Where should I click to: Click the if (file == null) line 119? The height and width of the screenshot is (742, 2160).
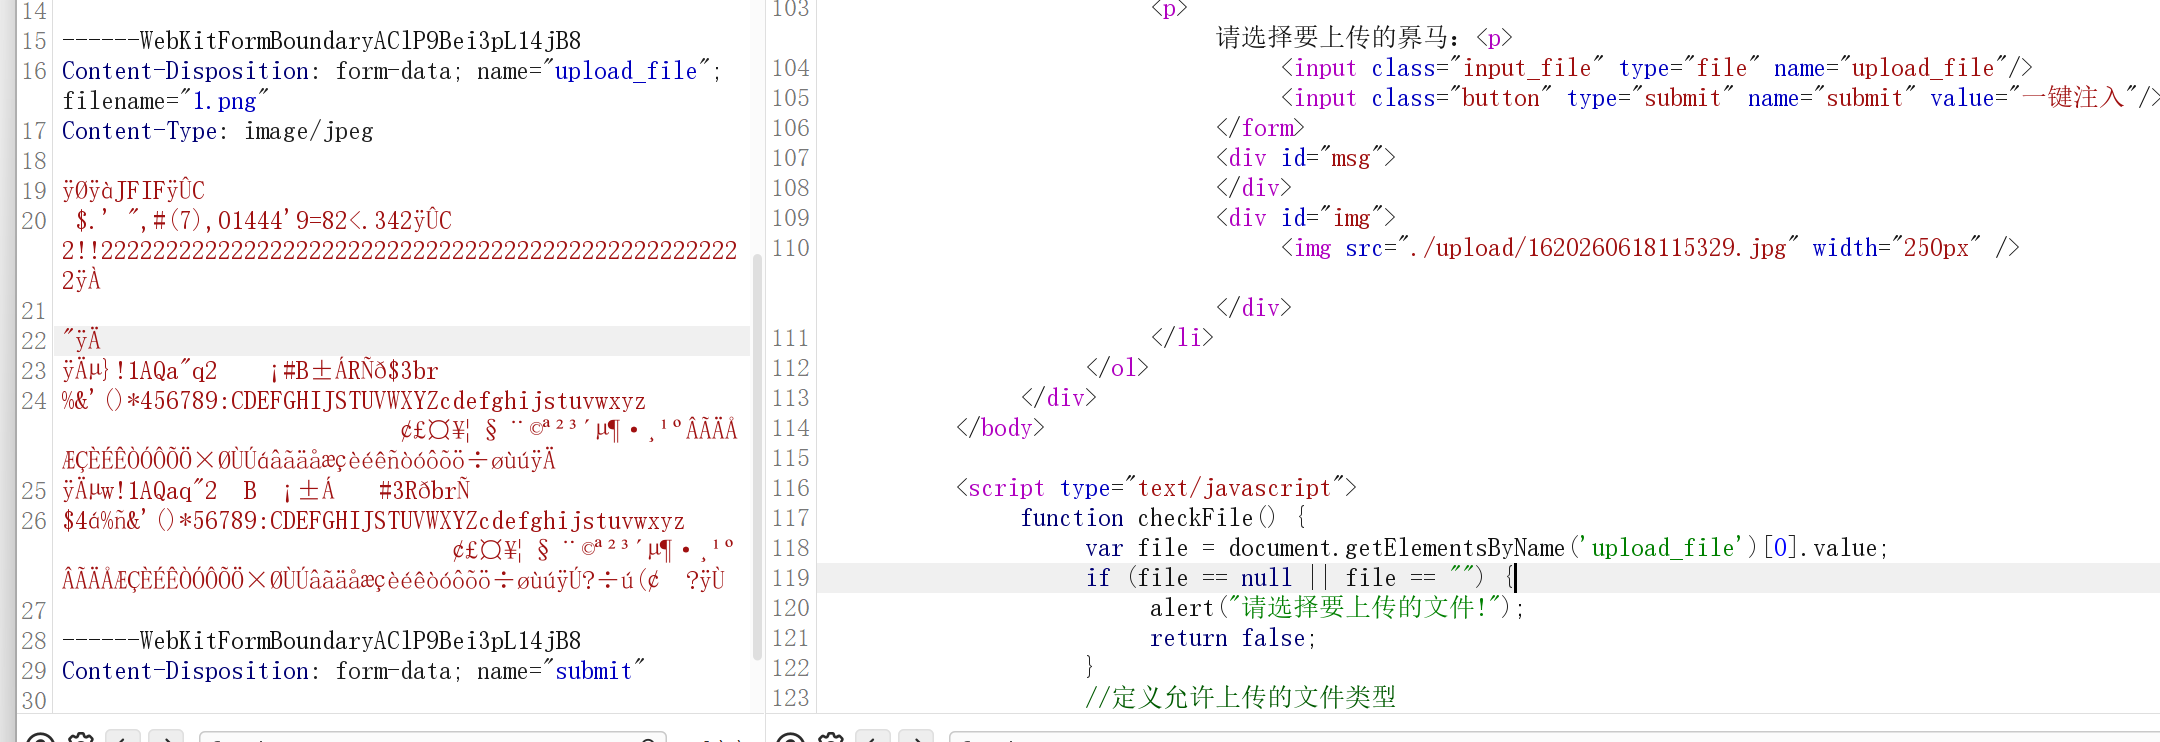pos(1301,578)
